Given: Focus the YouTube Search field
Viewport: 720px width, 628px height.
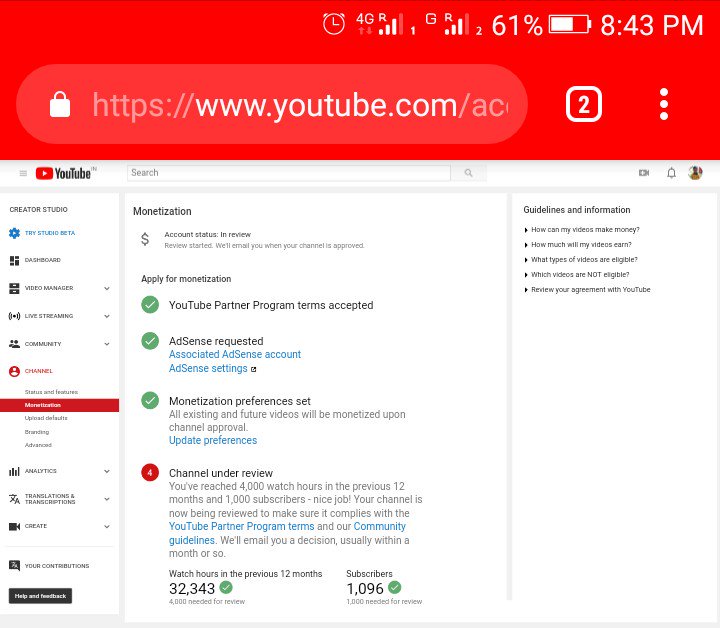Looking at the screenshot, I should coord(288,173).
